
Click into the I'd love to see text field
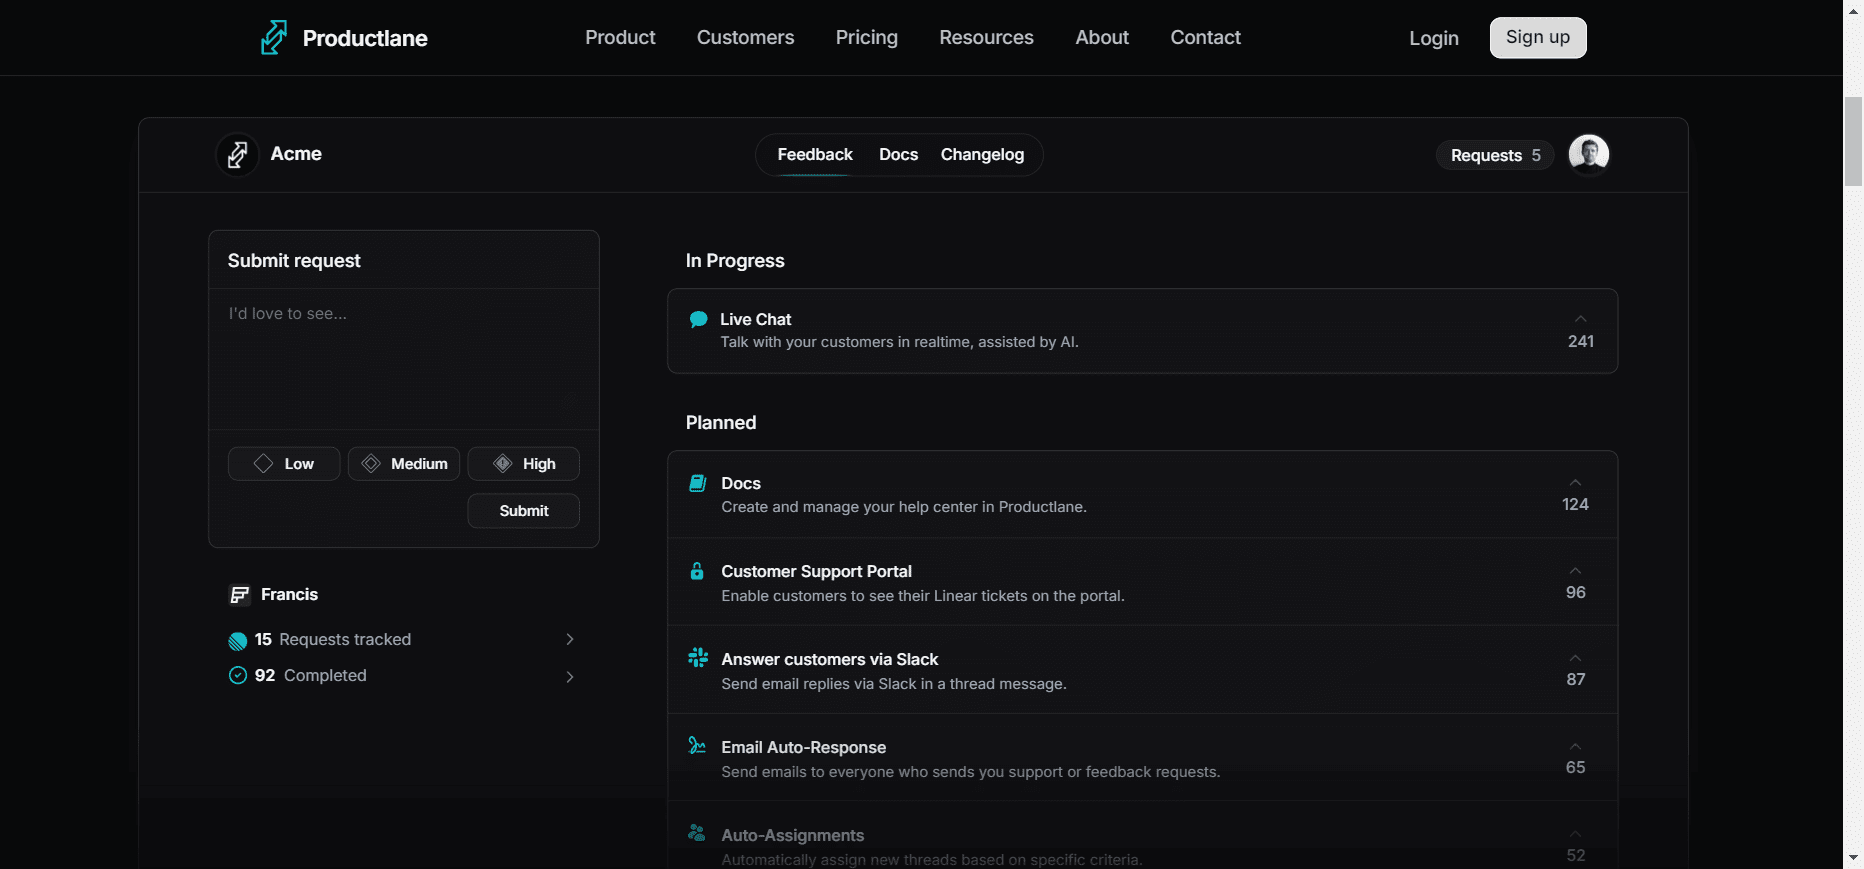(404, 360)
